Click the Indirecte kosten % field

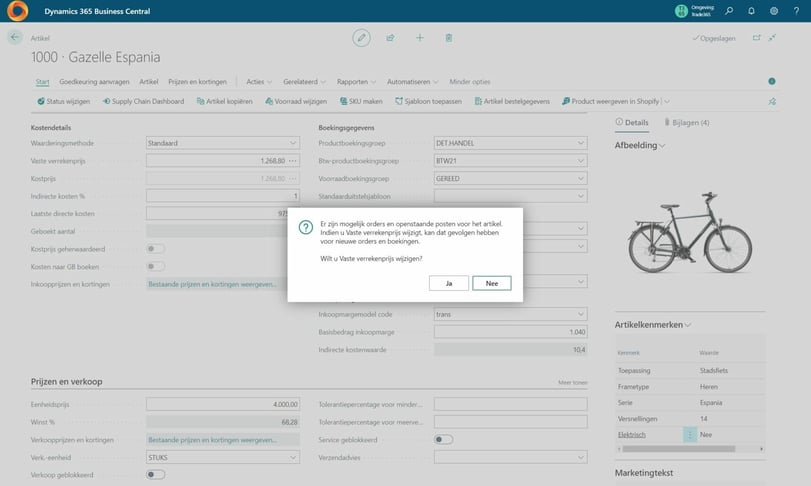223,196
